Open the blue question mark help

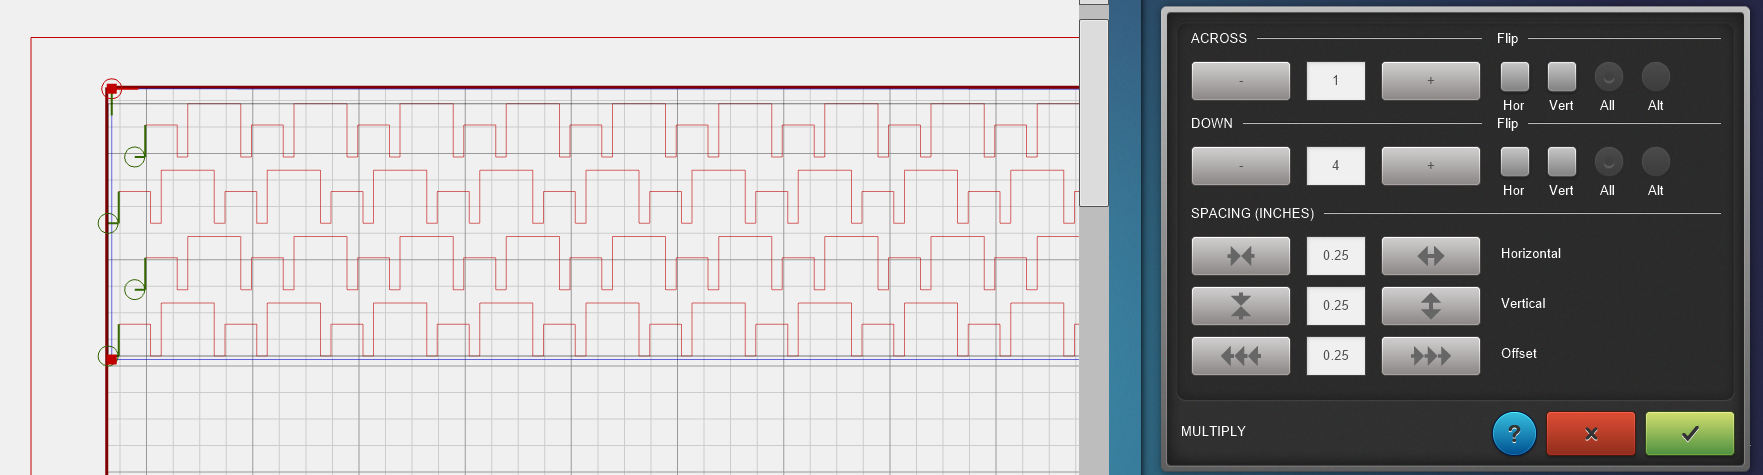(x=1514, y=434)
